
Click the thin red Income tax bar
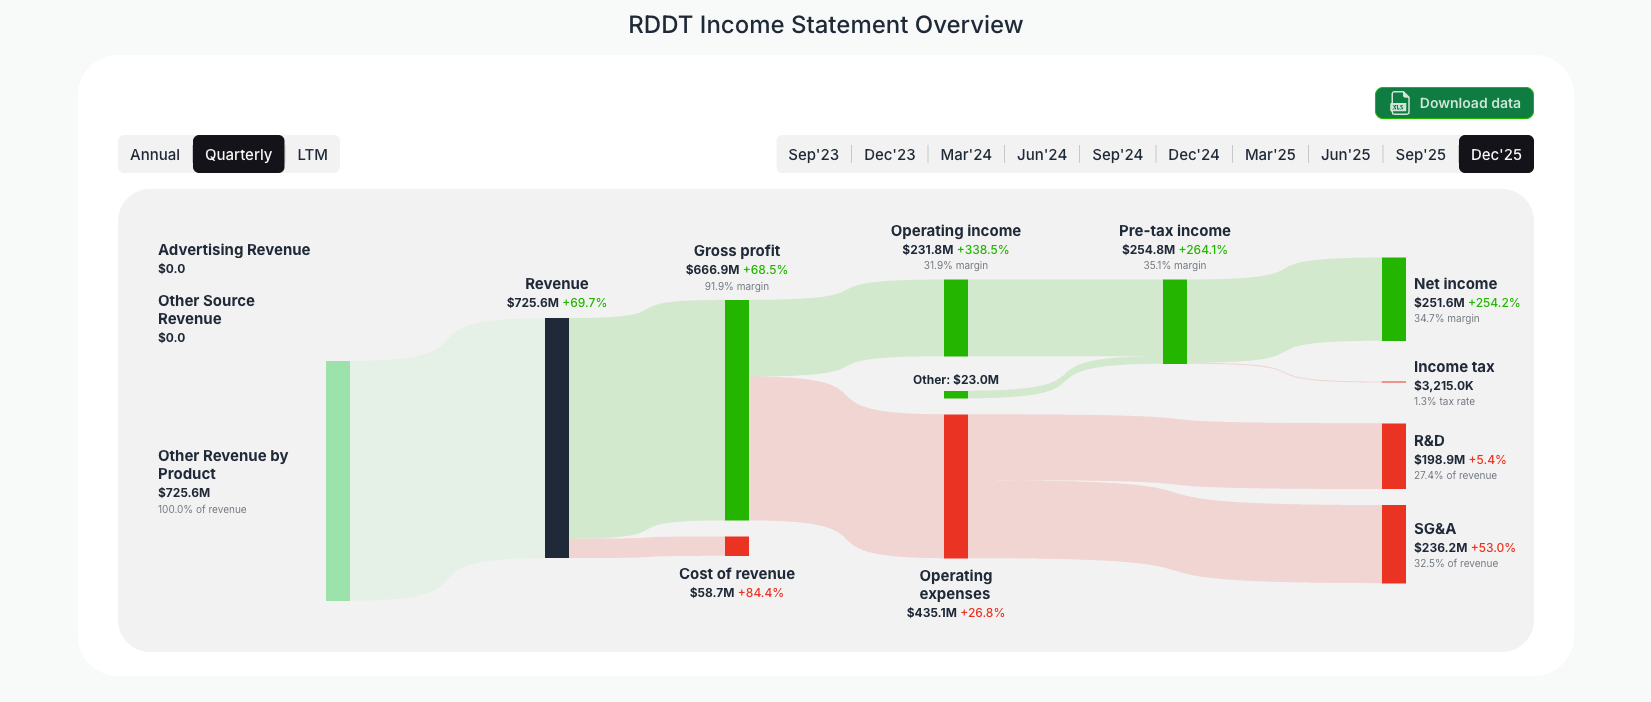tap(1394, 382)
